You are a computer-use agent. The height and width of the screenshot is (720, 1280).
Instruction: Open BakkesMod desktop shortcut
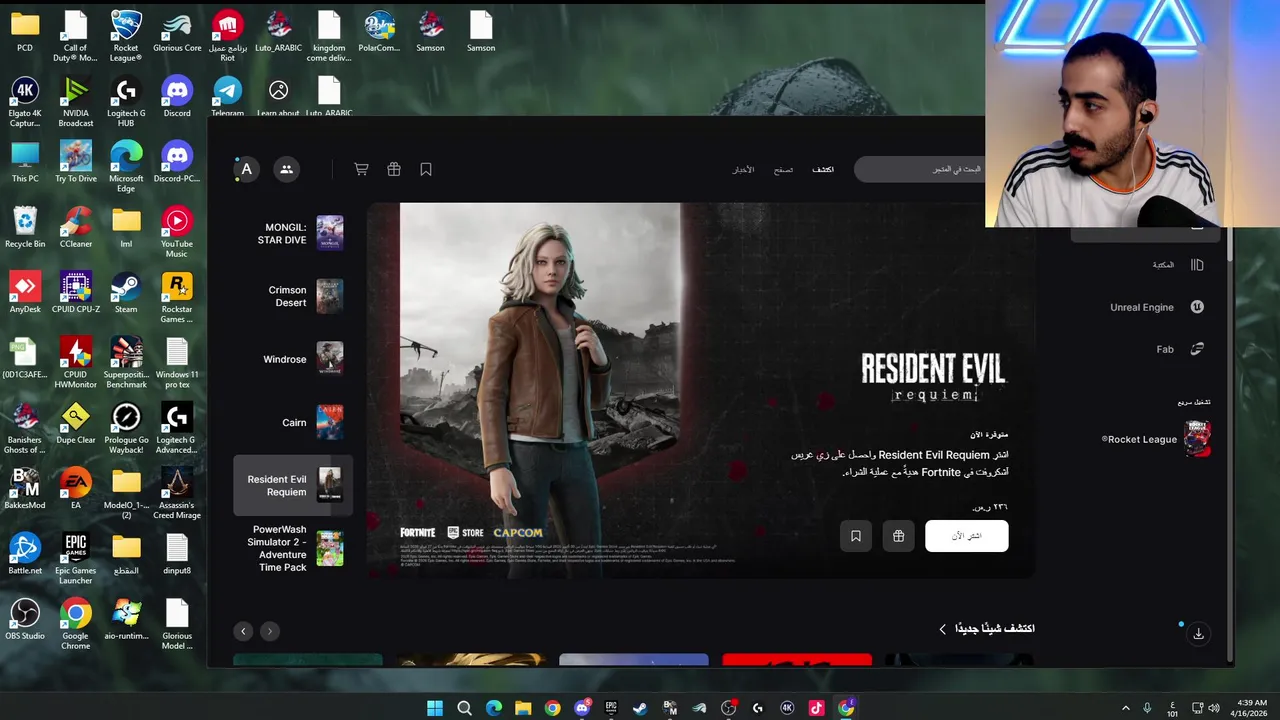[25, 489]
